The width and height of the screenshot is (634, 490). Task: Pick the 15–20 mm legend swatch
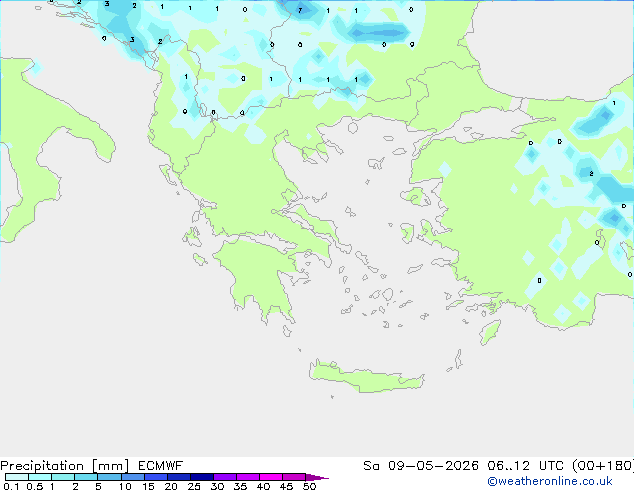[155, 477]
